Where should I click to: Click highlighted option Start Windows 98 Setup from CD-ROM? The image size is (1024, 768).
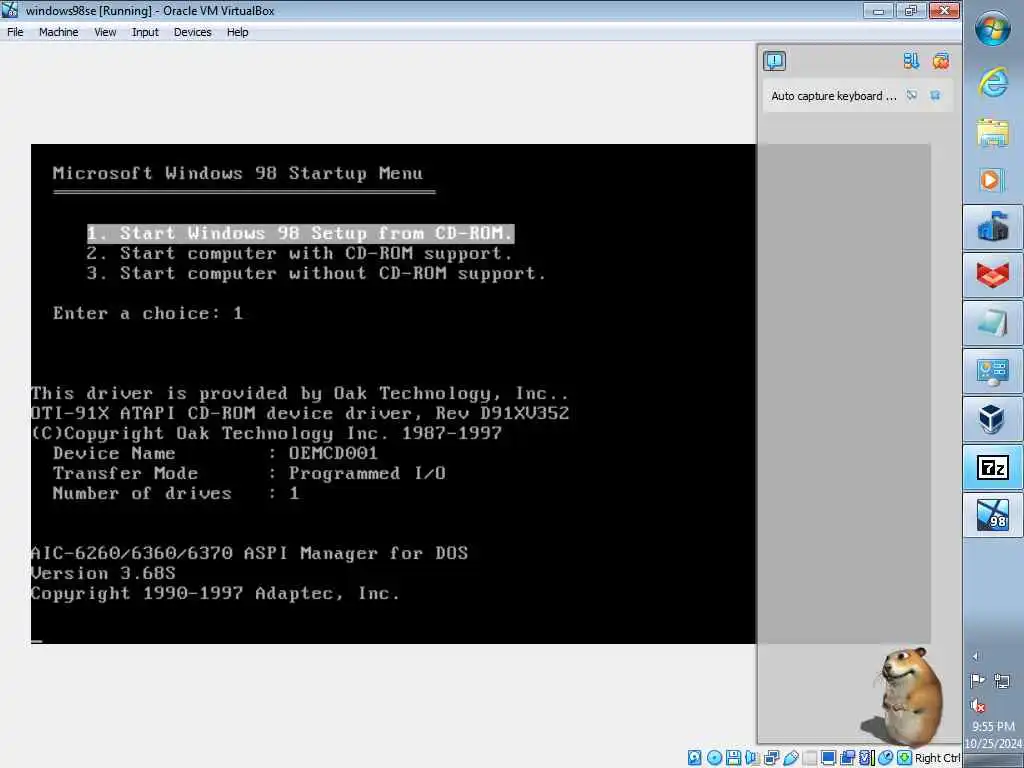pyautogui.click(x=300, y=233)
